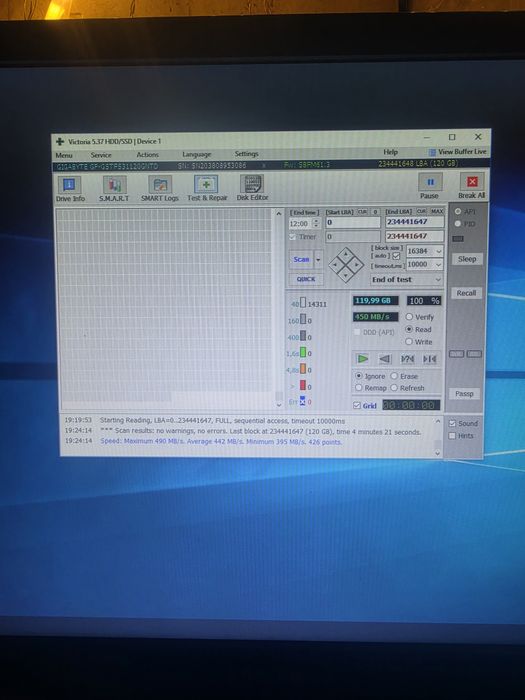
Task: Click the End LBA input field
Action: 415,222
